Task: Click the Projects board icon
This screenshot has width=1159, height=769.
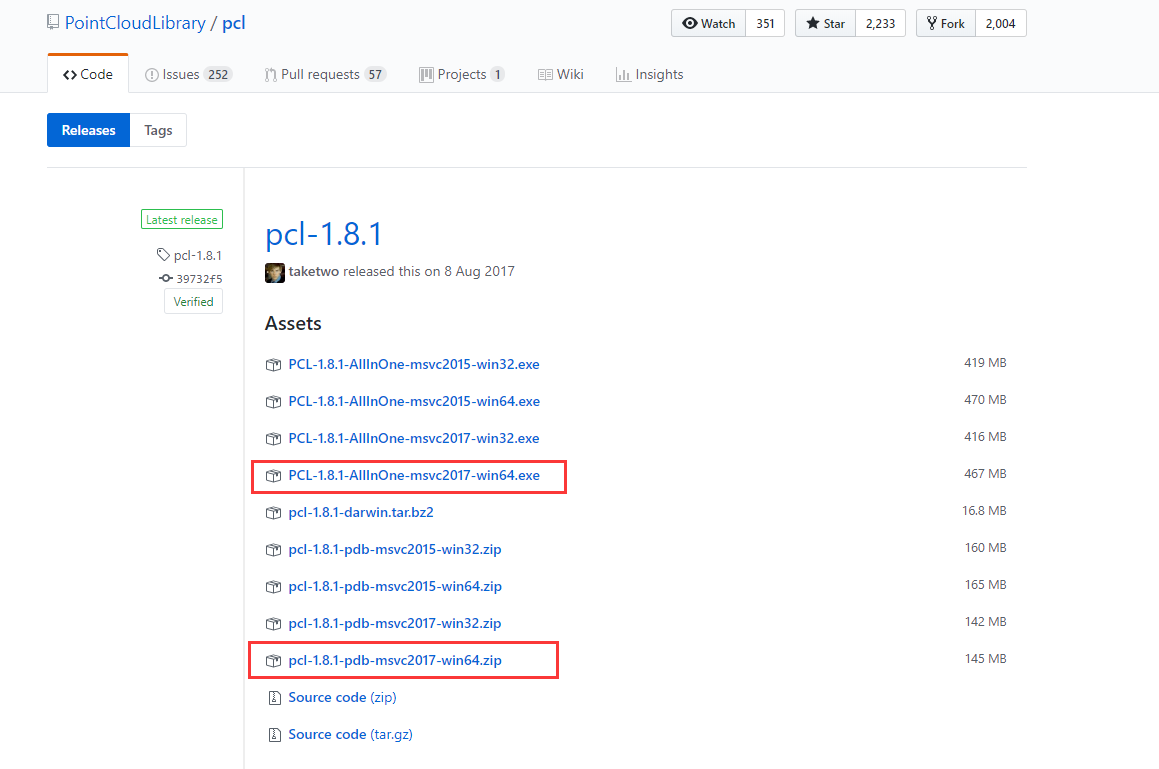Action: point(426,75)
